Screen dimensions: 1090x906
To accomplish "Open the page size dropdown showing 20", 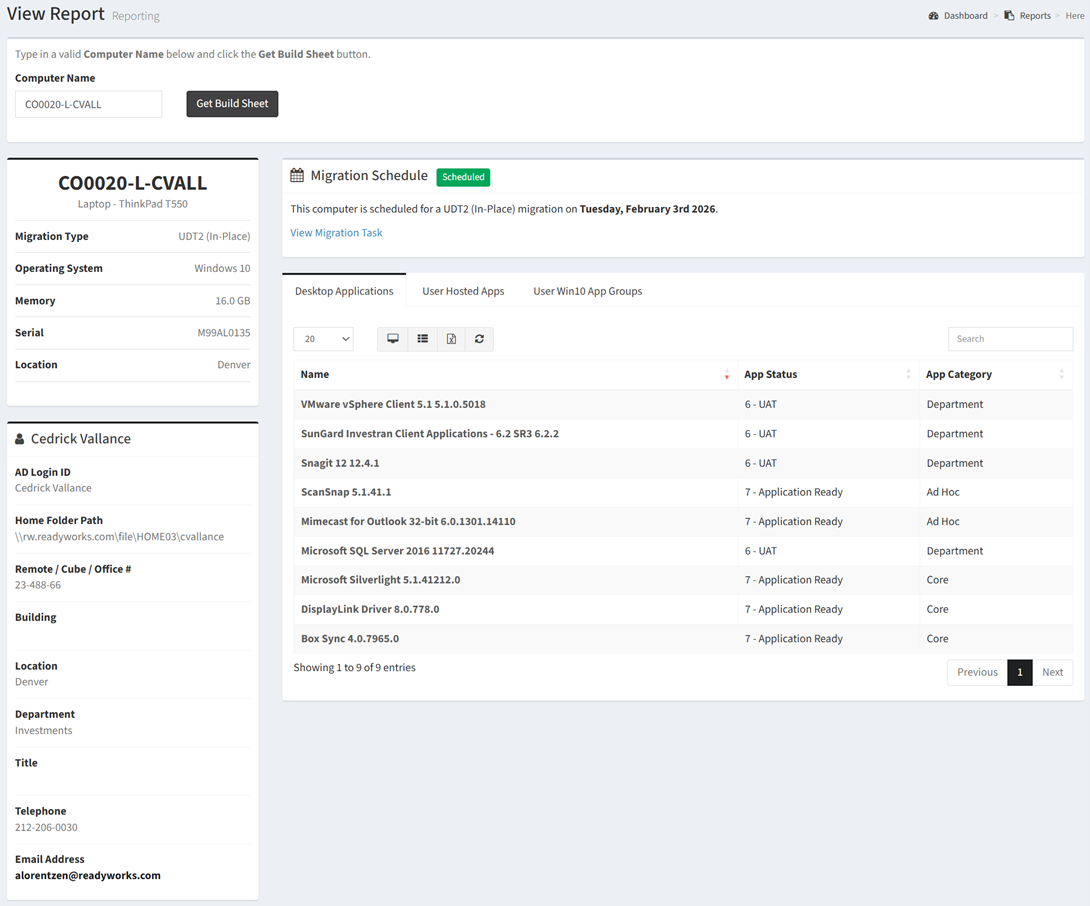I will click(323, 339).
